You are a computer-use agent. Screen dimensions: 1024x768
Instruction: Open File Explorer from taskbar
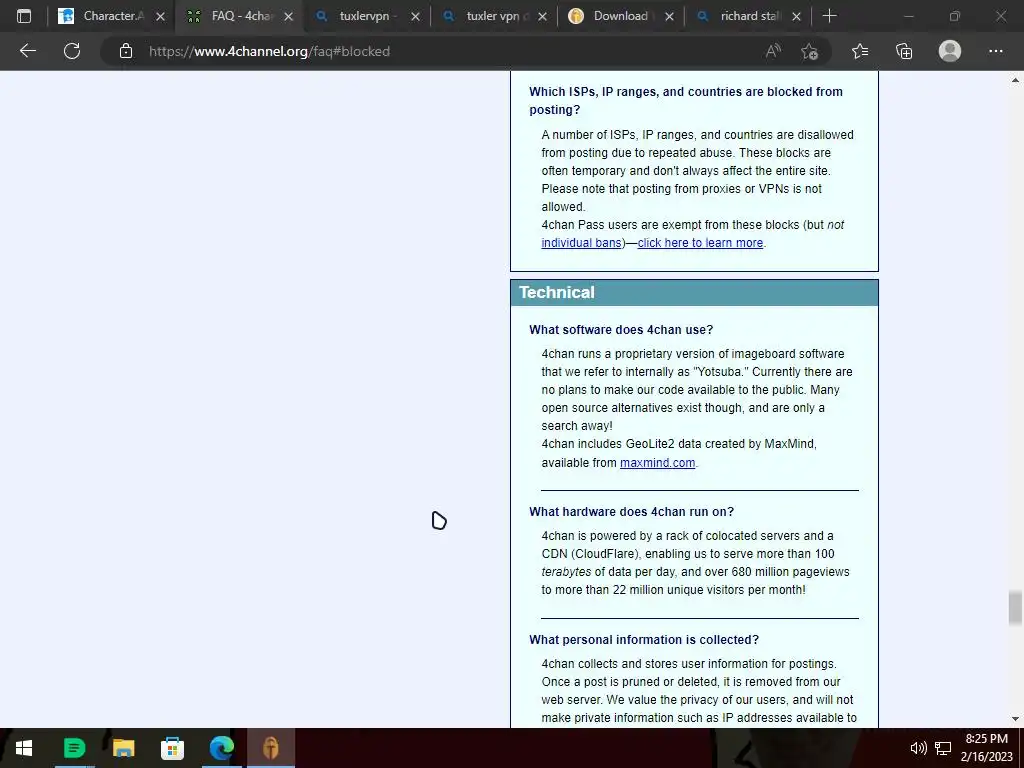coord(123,748)
